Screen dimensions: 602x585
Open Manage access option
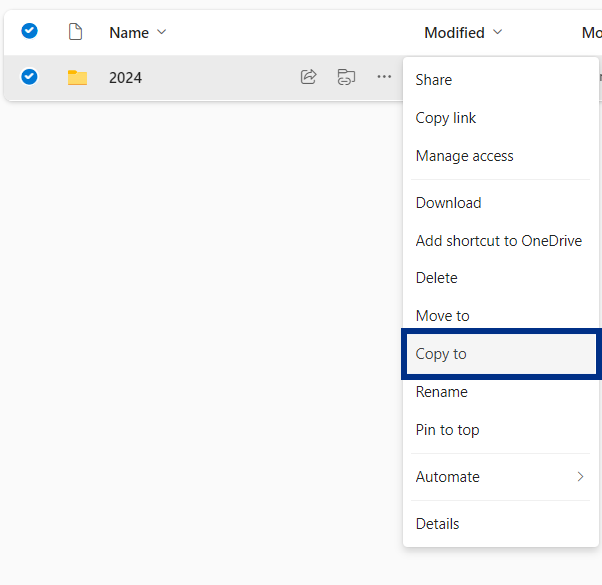[x=464, y=156]
